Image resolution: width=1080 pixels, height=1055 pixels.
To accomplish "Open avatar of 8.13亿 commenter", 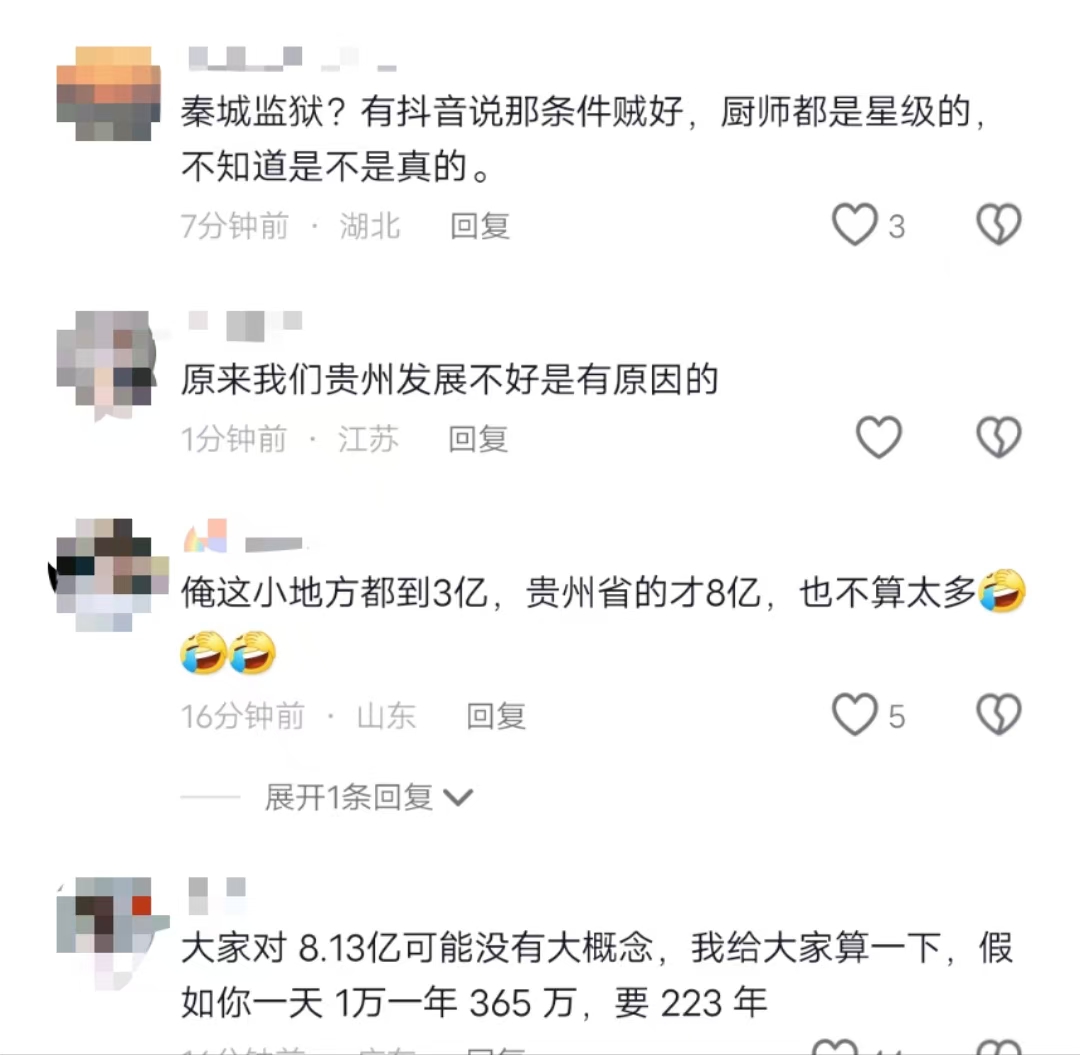I will (x=112, y=932).
